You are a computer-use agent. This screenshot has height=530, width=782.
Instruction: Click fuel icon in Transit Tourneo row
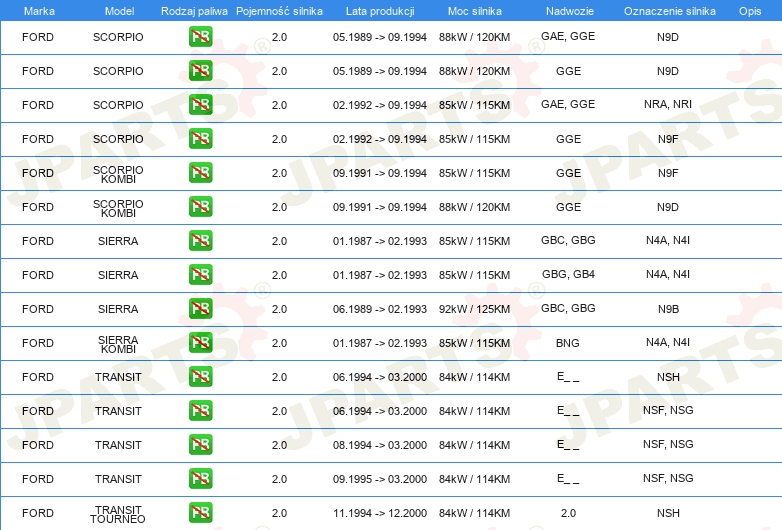[200, 513]
